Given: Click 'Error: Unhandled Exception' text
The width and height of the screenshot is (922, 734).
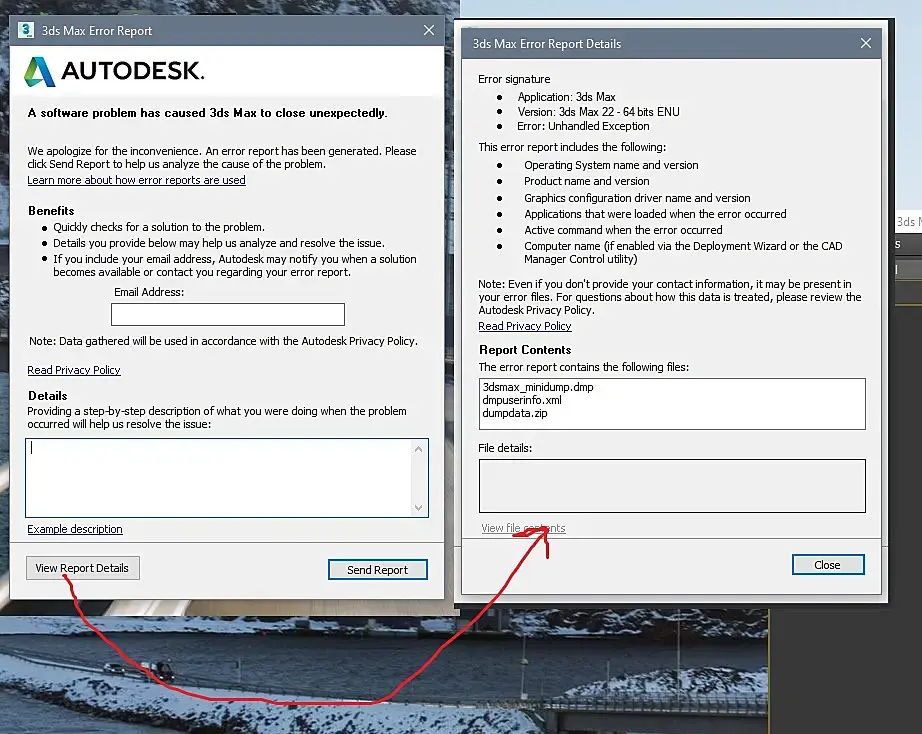Looking at the screenshot, I should (583, 126).
